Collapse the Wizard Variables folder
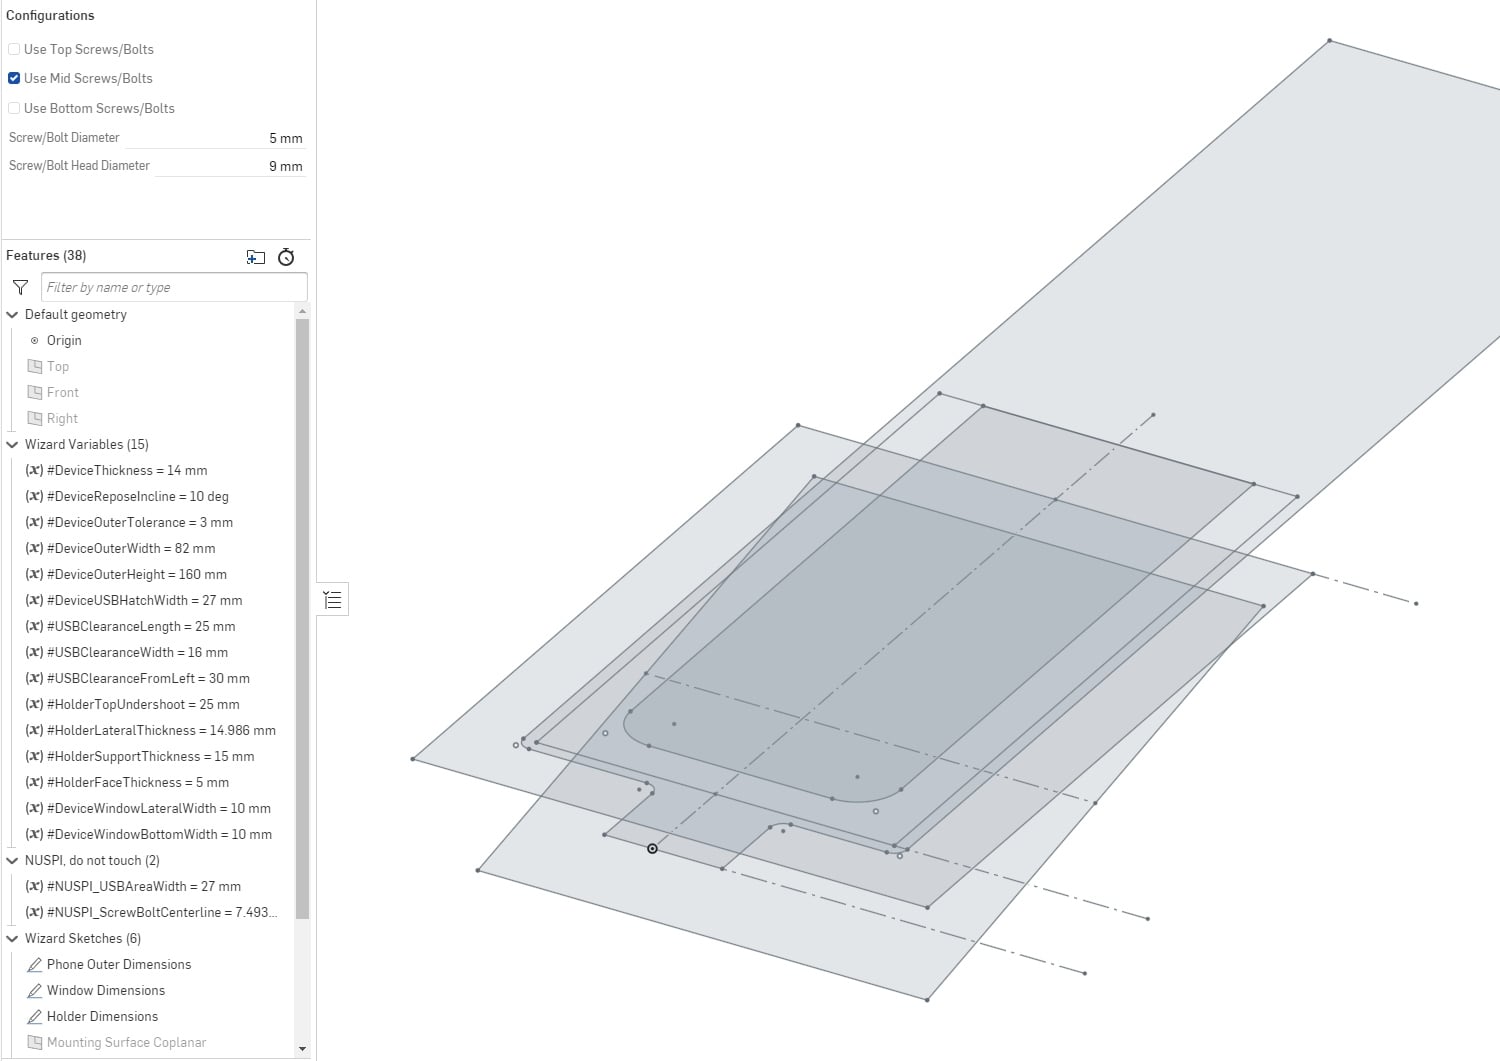 [13, 444]
